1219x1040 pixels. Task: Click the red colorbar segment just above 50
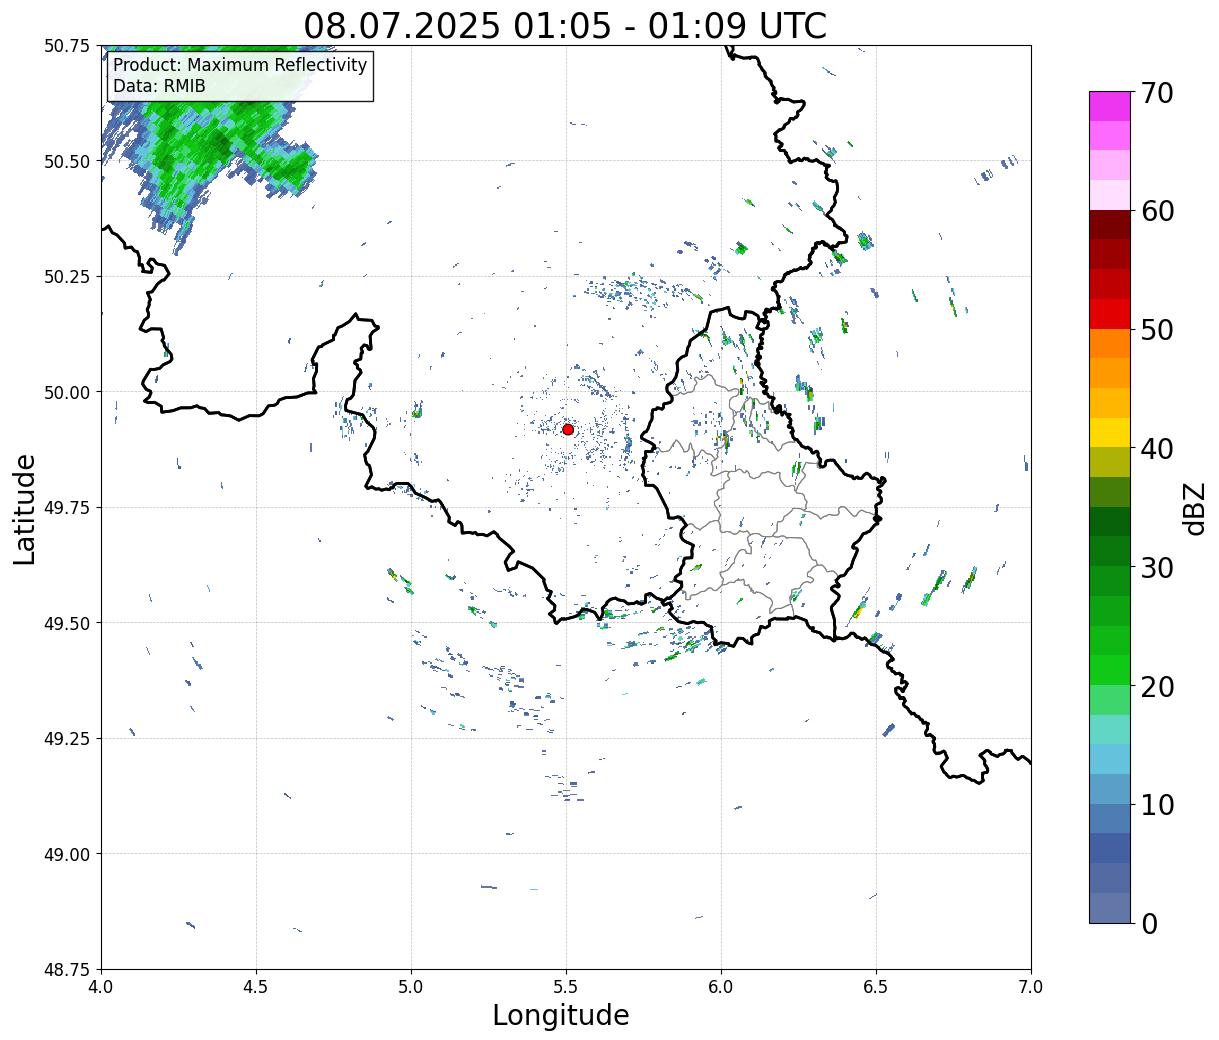(1109, 313)
